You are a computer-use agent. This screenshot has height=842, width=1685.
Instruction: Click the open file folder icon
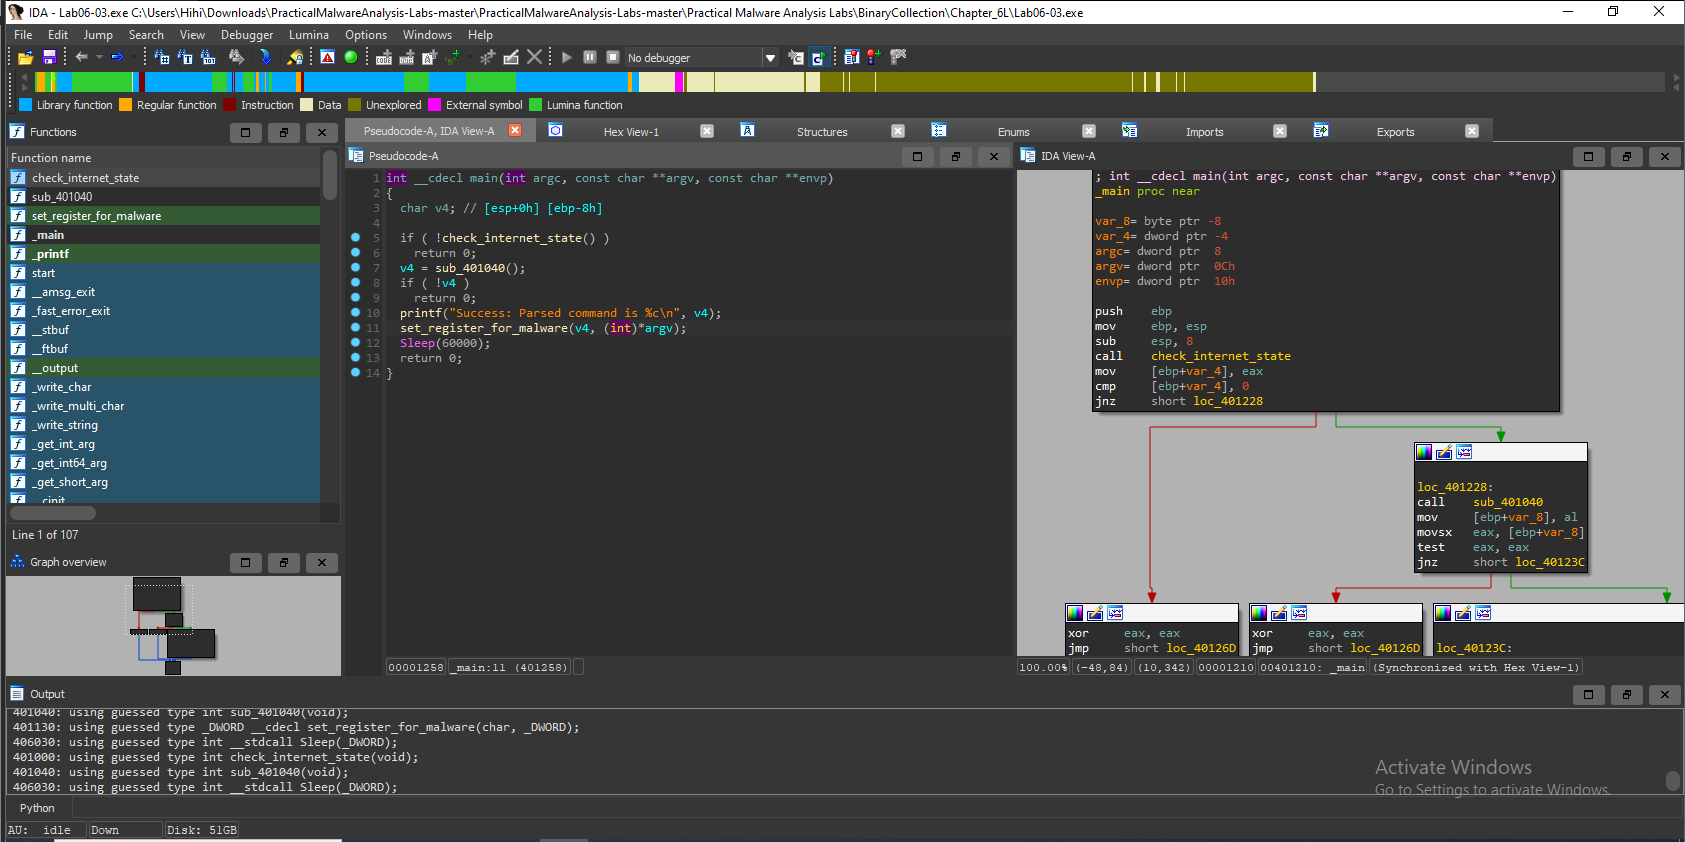pyautogui.click(x=26, y=58)
